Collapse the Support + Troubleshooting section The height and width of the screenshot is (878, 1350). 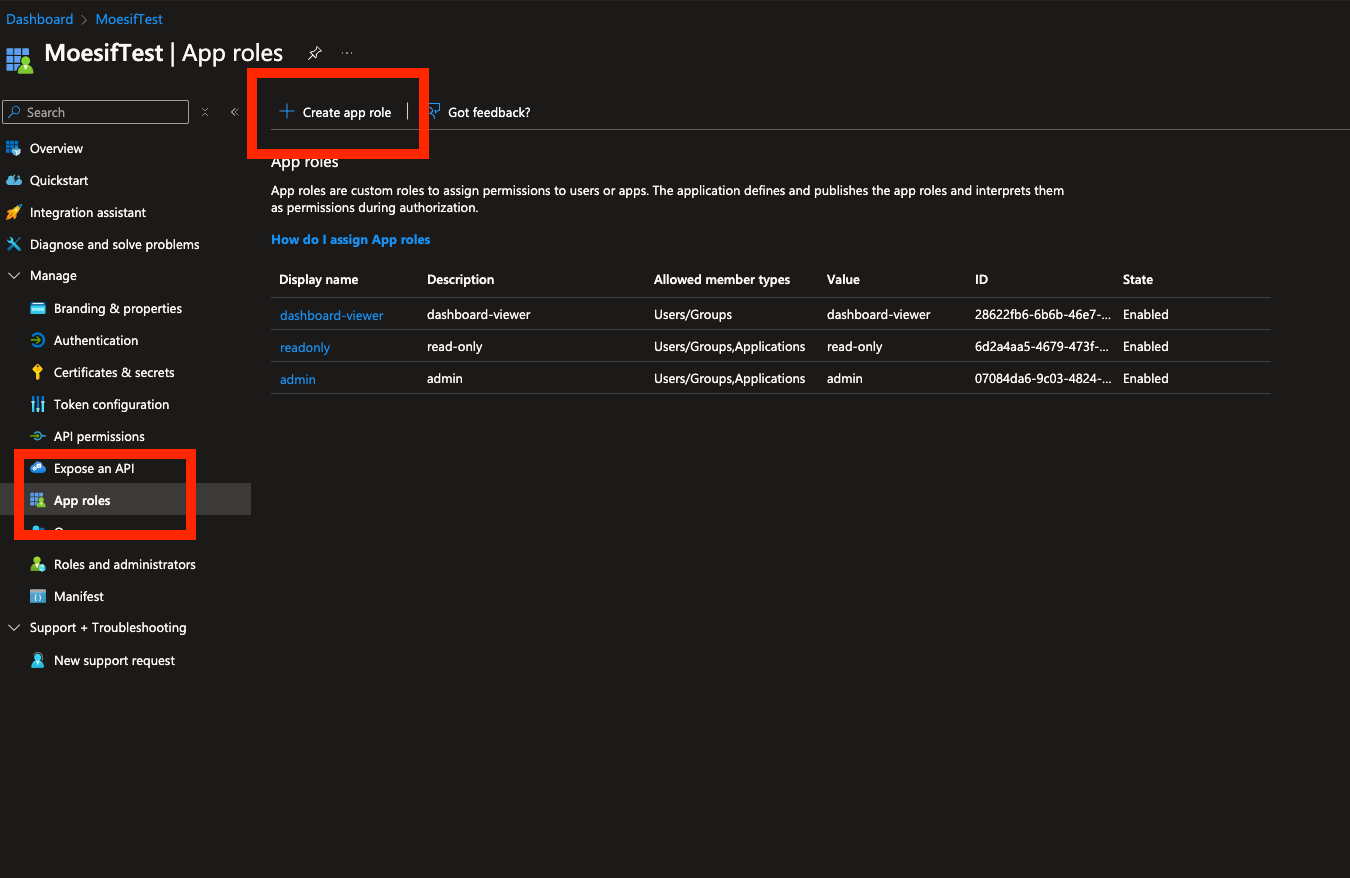13,628
